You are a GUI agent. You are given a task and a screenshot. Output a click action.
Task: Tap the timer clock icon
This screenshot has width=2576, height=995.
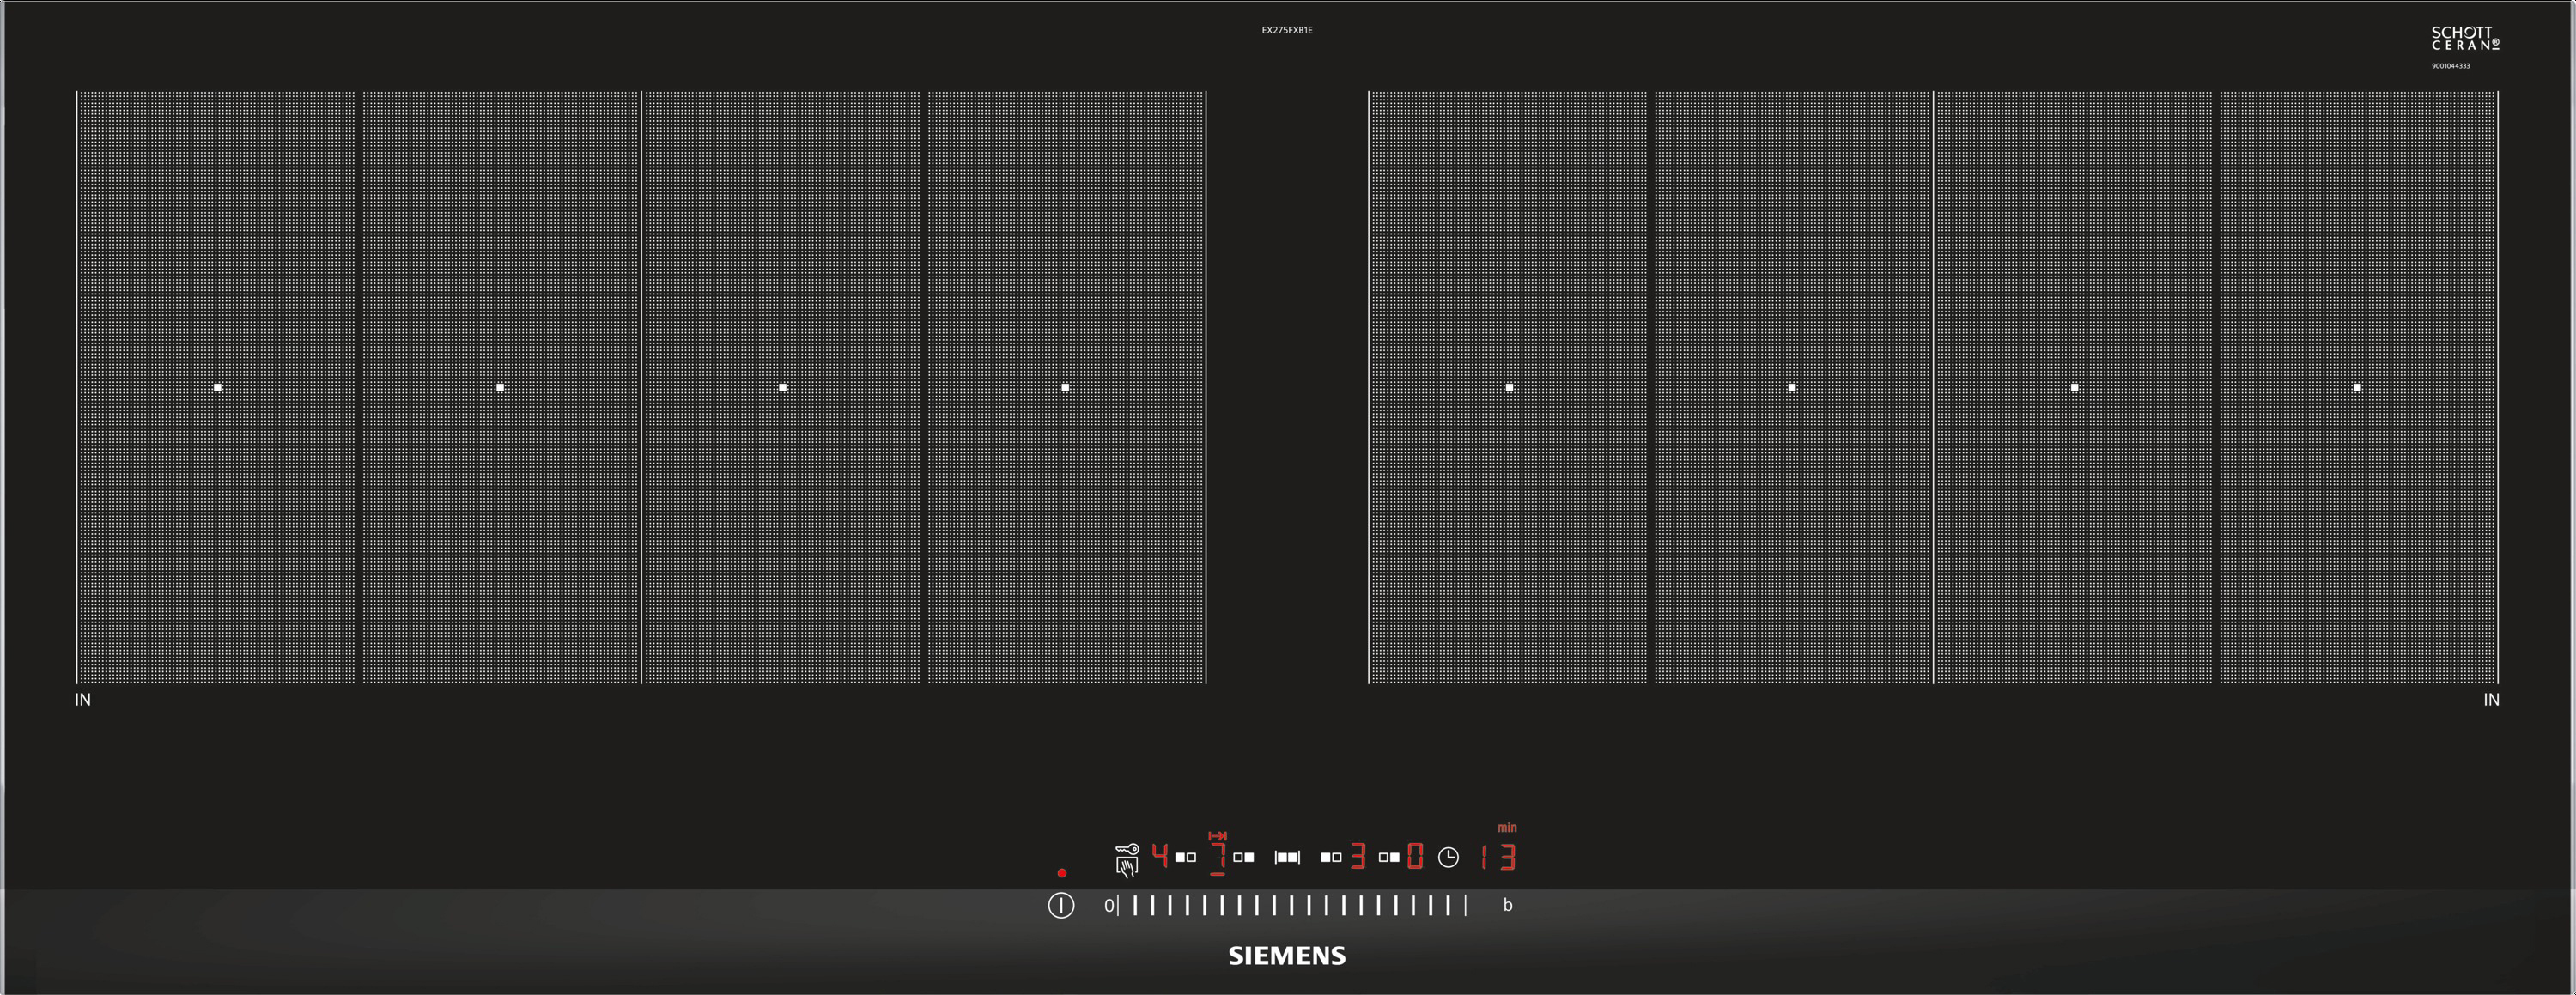coord(1448,857)
